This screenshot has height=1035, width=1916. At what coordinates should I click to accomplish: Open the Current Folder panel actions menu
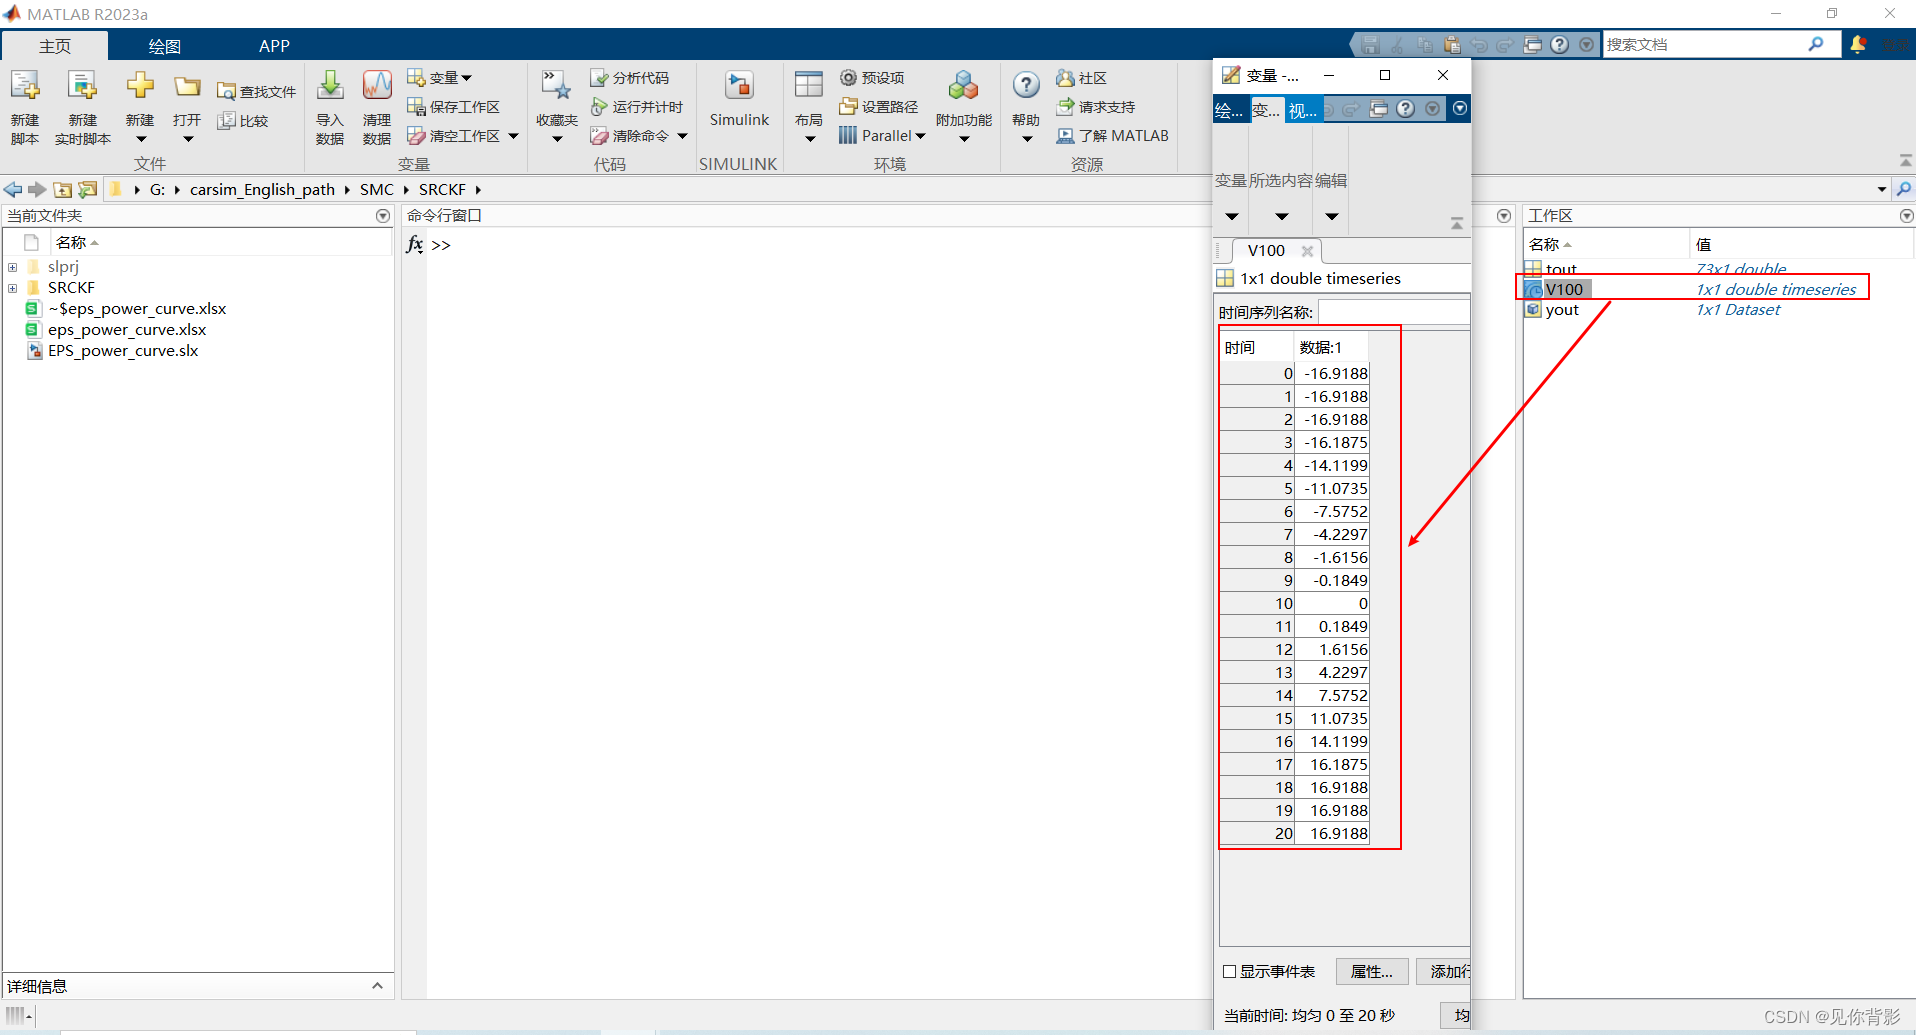383,216
